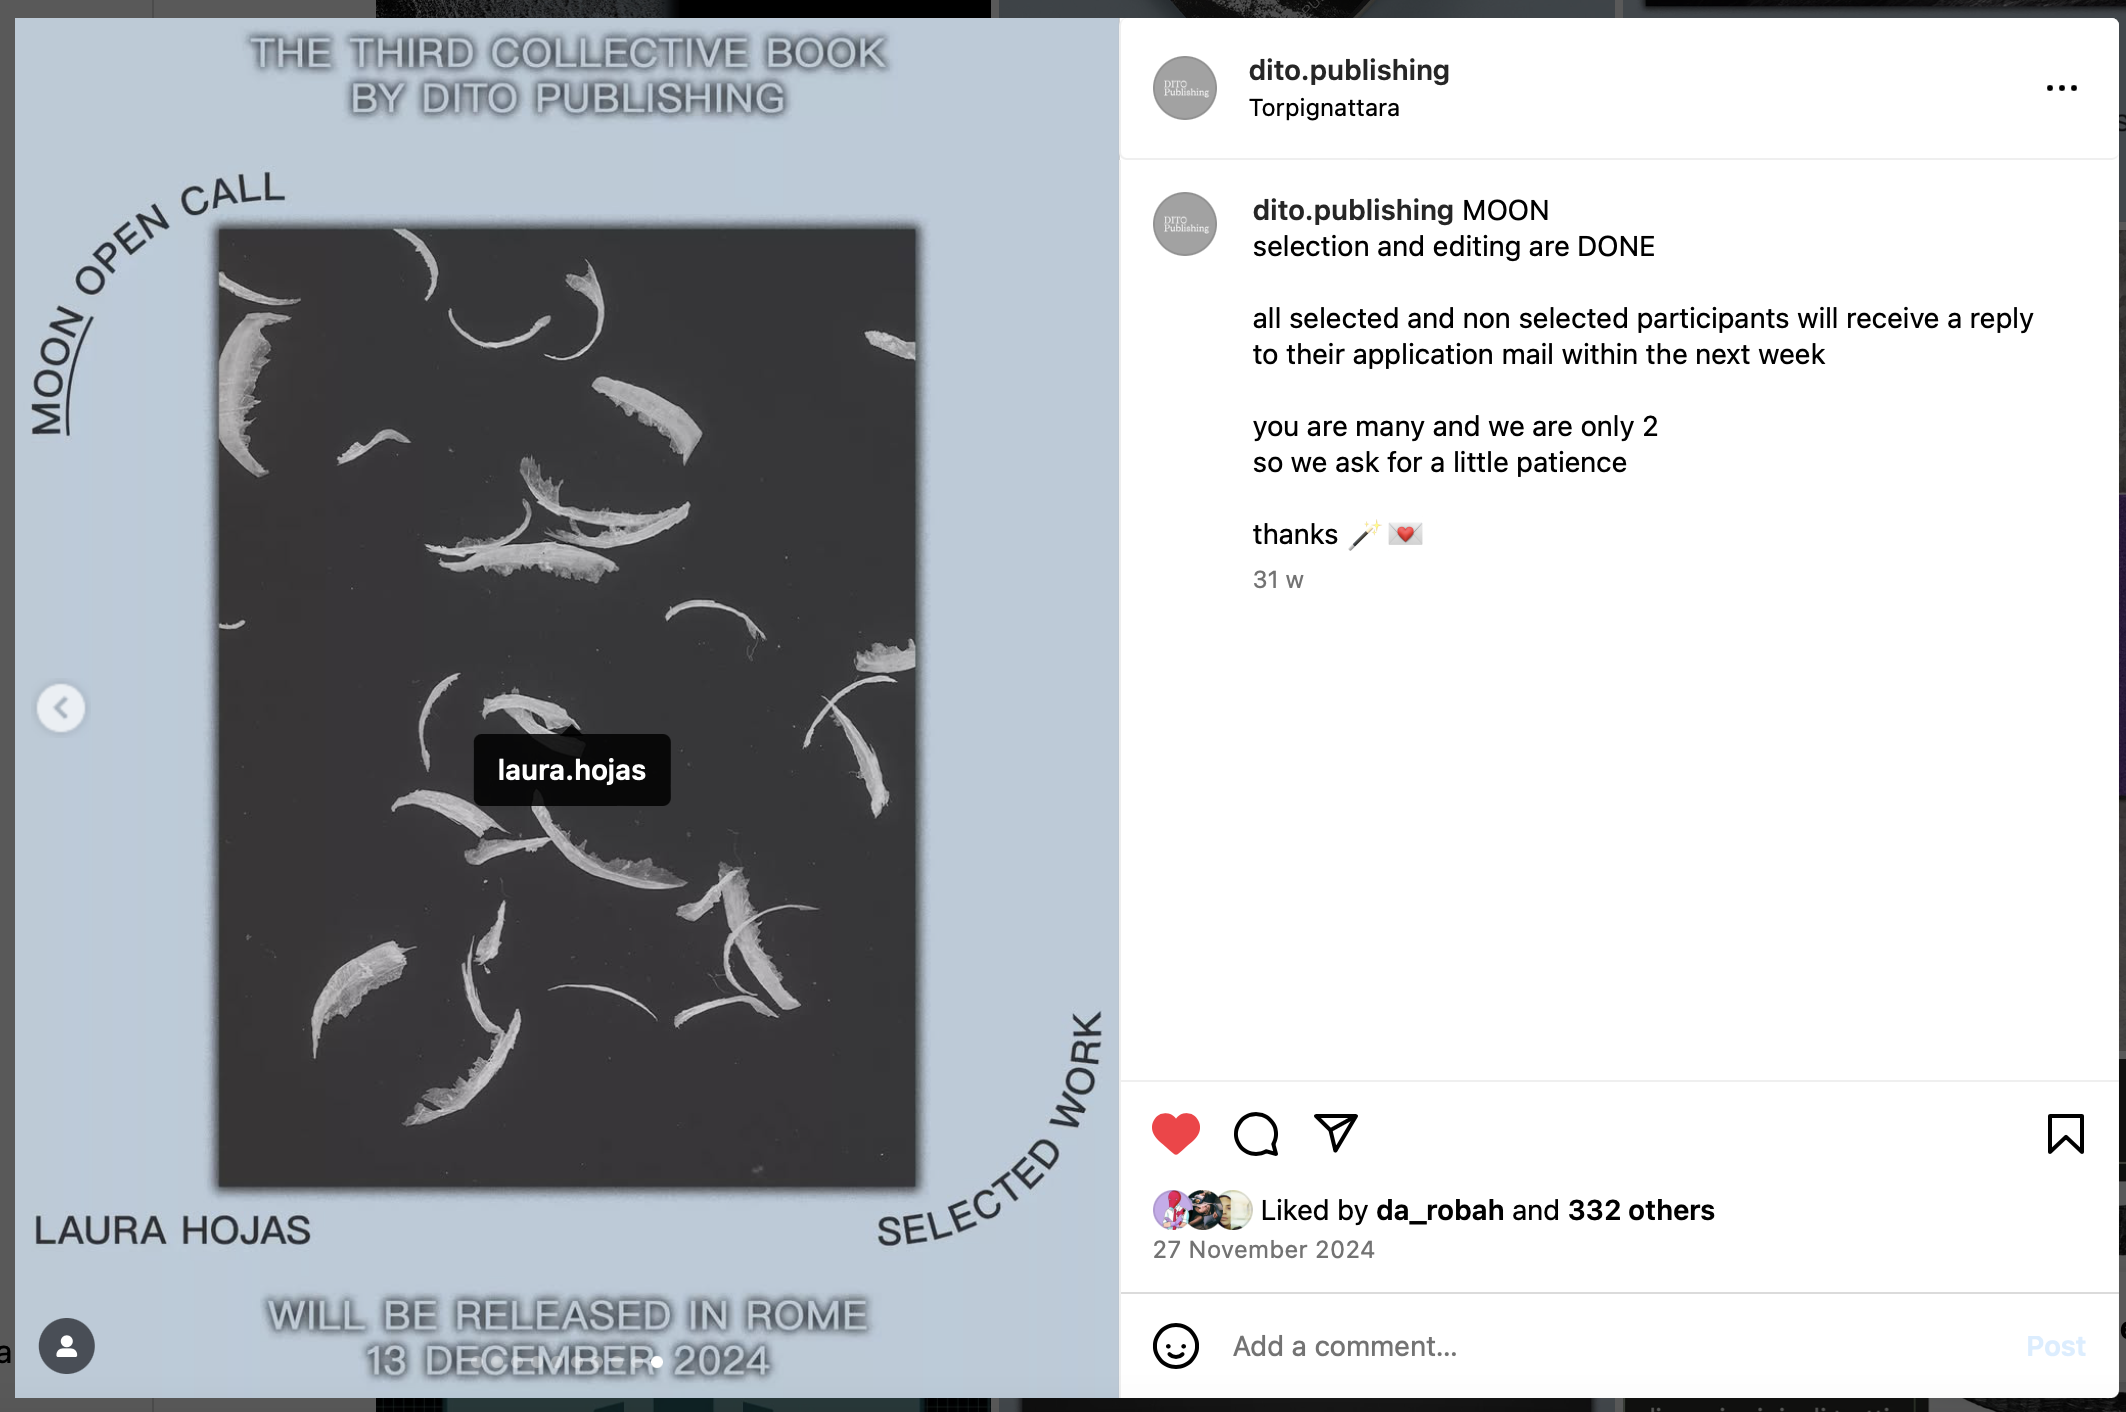Open da_robah's profile from likes

[x=1440, y=1210]
